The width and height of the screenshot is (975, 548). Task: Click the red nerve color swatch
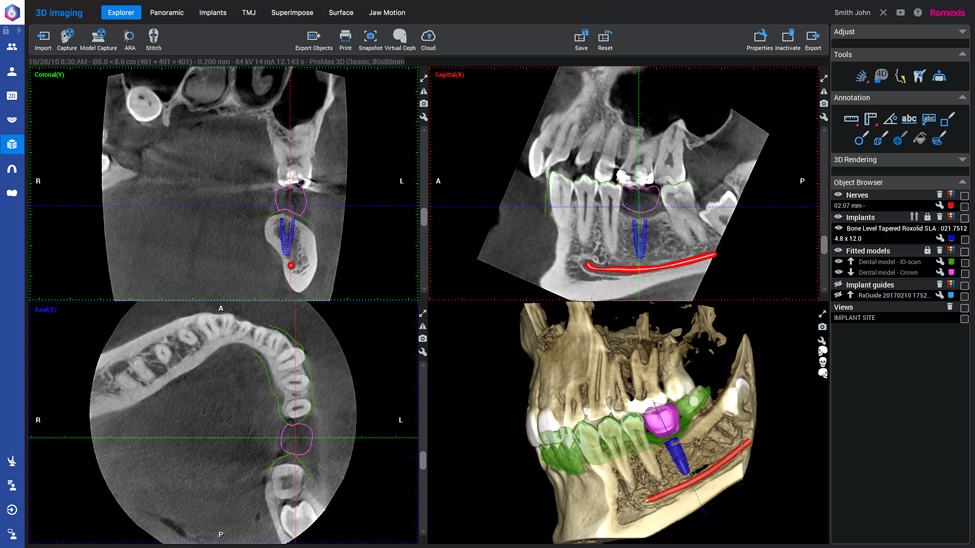[x=951, y=206]
